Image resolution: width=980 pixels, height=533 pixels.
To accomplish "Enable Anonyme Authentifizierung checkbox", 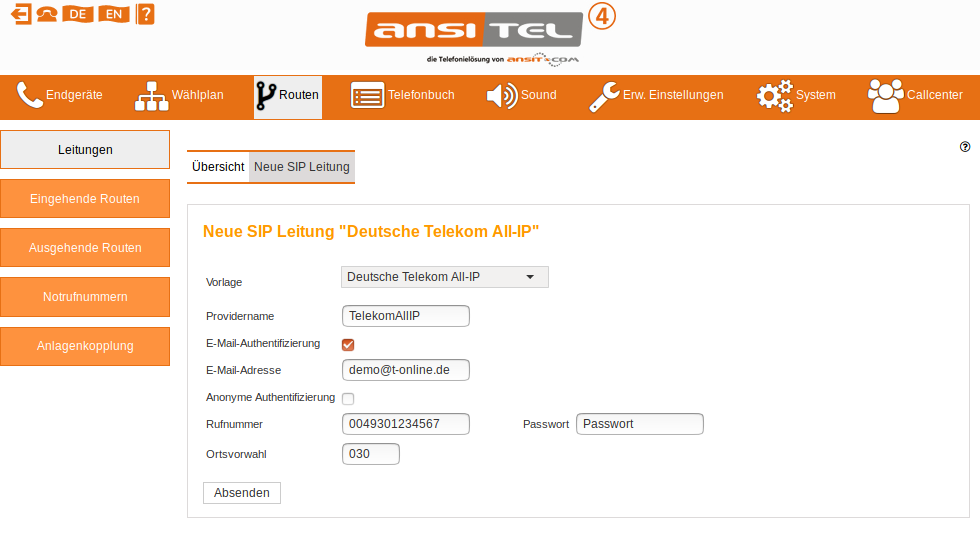I will (348, 399).
